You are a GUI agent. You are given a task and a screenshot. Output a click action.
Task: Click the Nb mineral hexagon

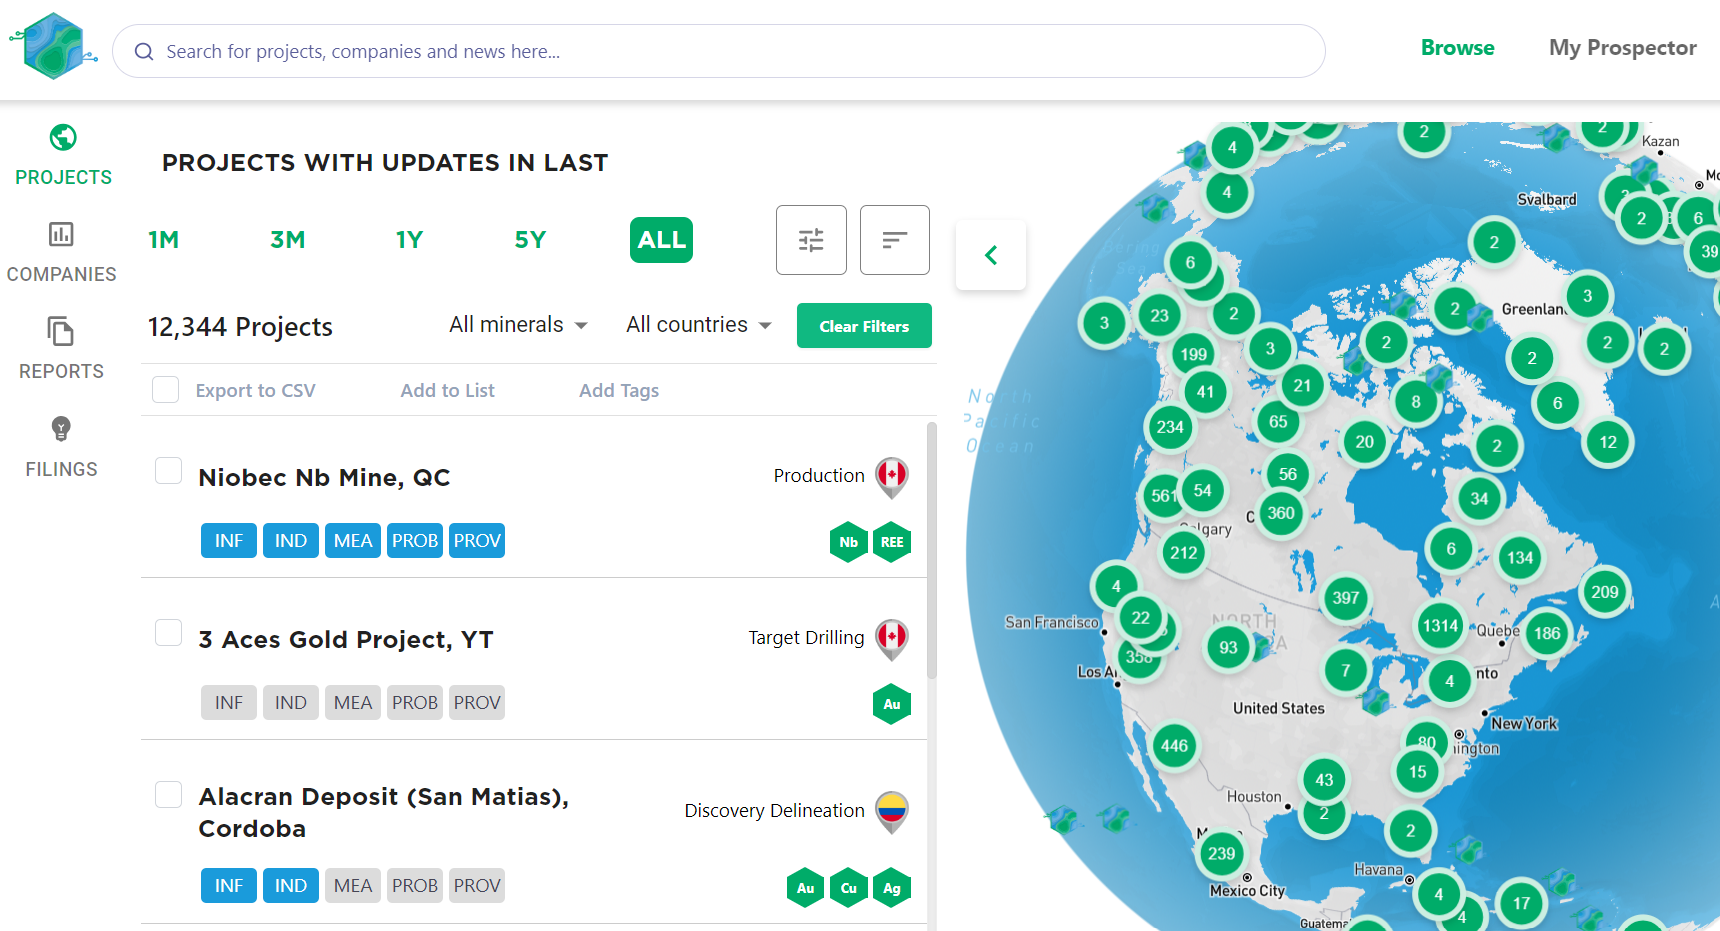point(849,542)
